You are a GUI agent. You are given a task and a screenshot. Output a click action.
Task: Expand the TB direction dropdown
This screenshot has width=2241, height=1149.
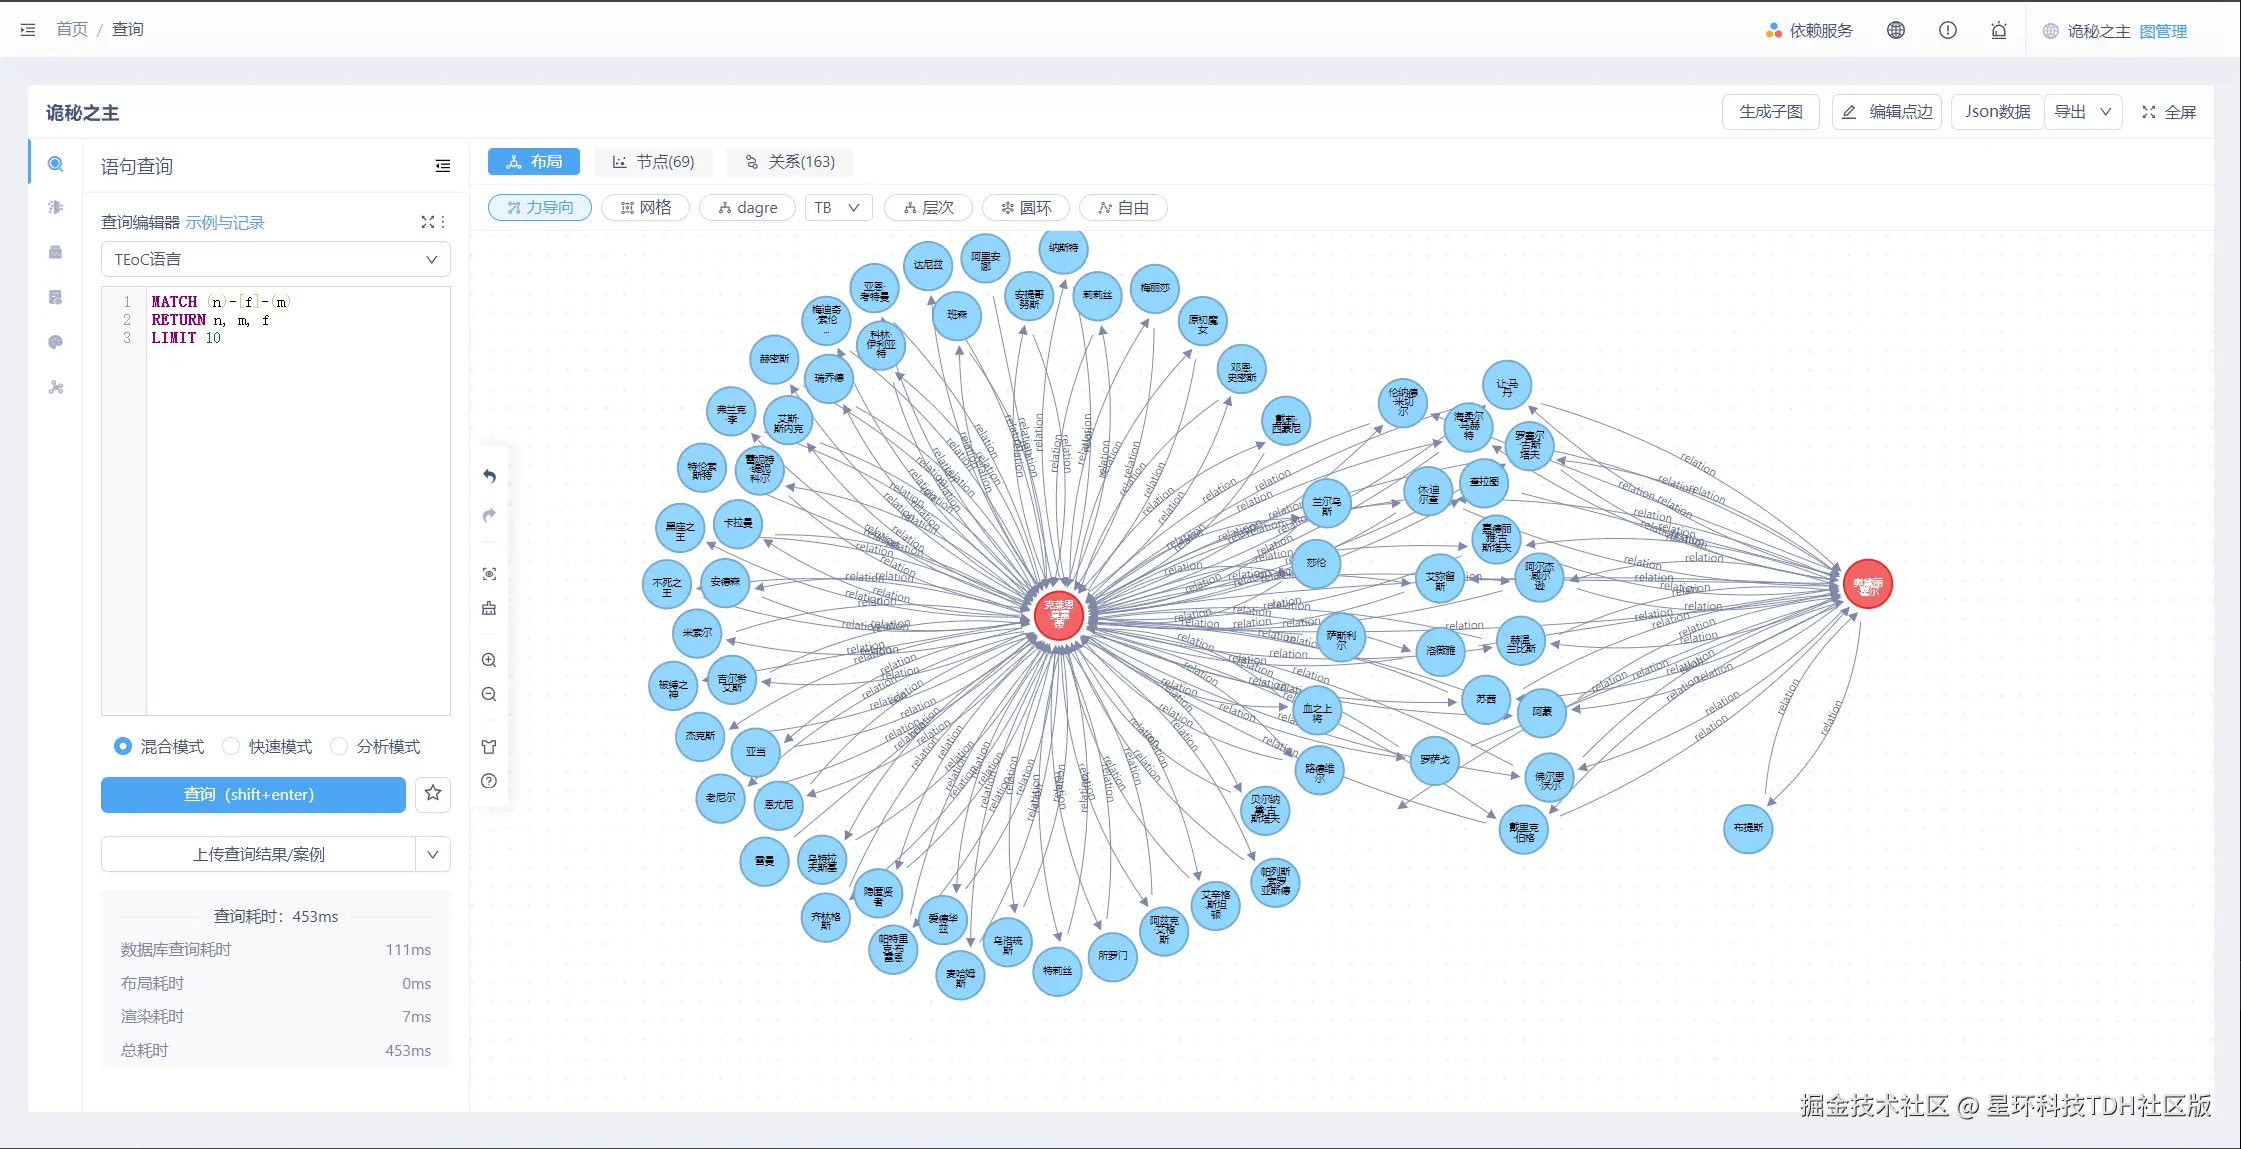838,207
